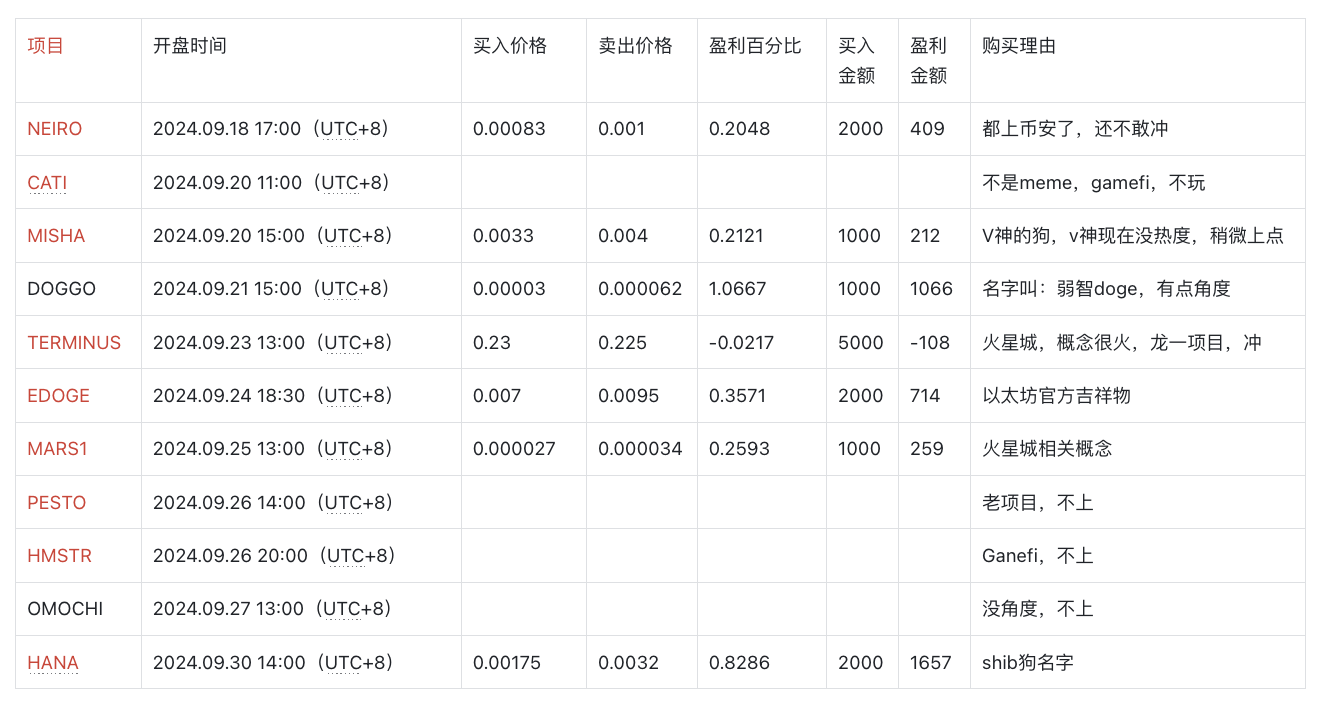Viewport: 1332px width, 706px height.
Task: Click the 卖出价格 column header
Action: point(635,46)
